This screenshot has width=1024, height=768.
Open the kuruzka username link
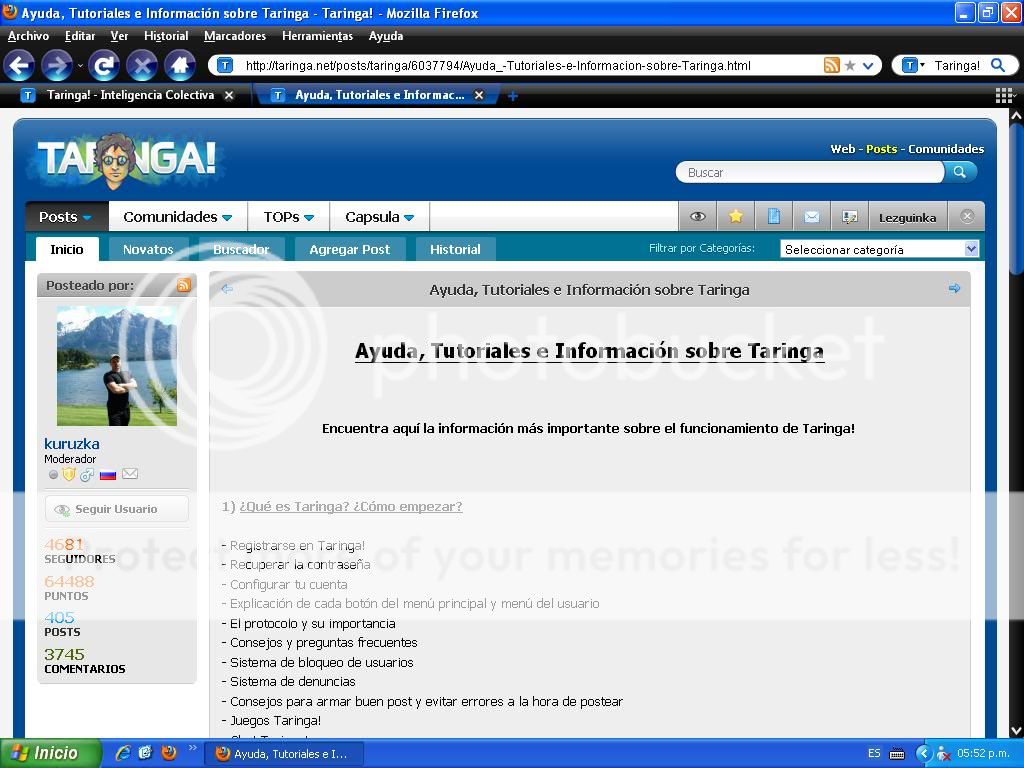tap(72, 443)
